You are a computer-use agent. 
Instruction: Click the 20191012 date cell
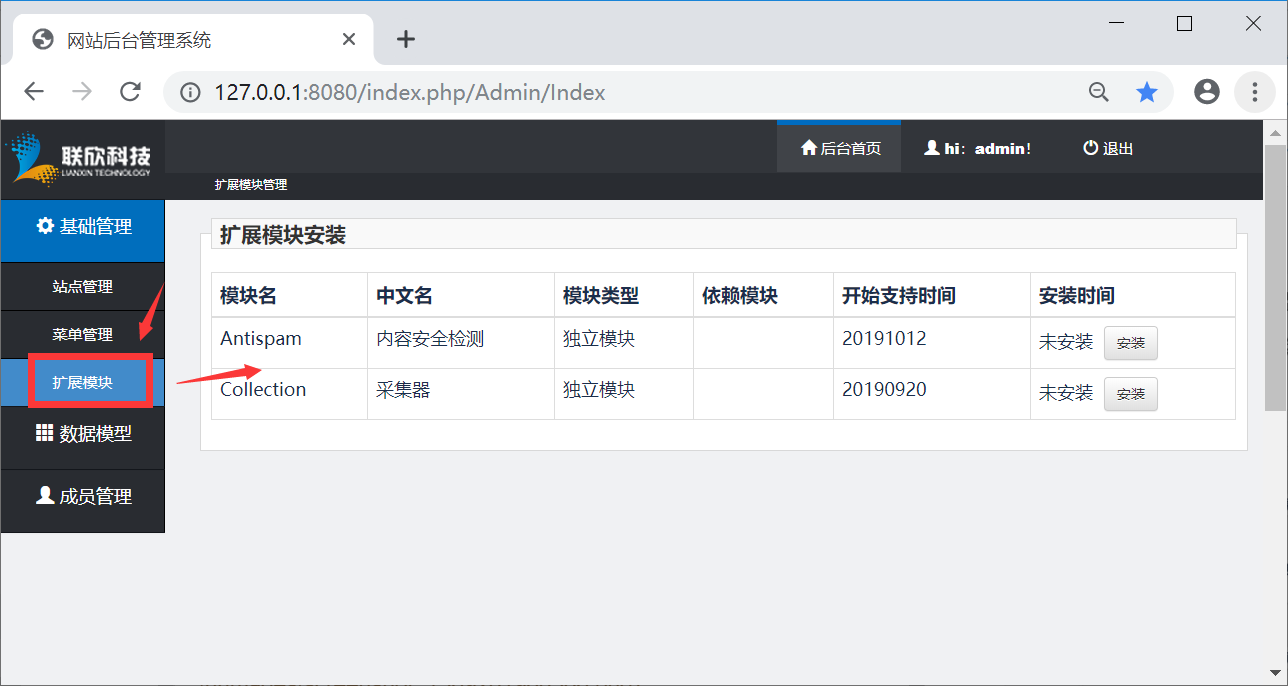[x=932, y=343]
